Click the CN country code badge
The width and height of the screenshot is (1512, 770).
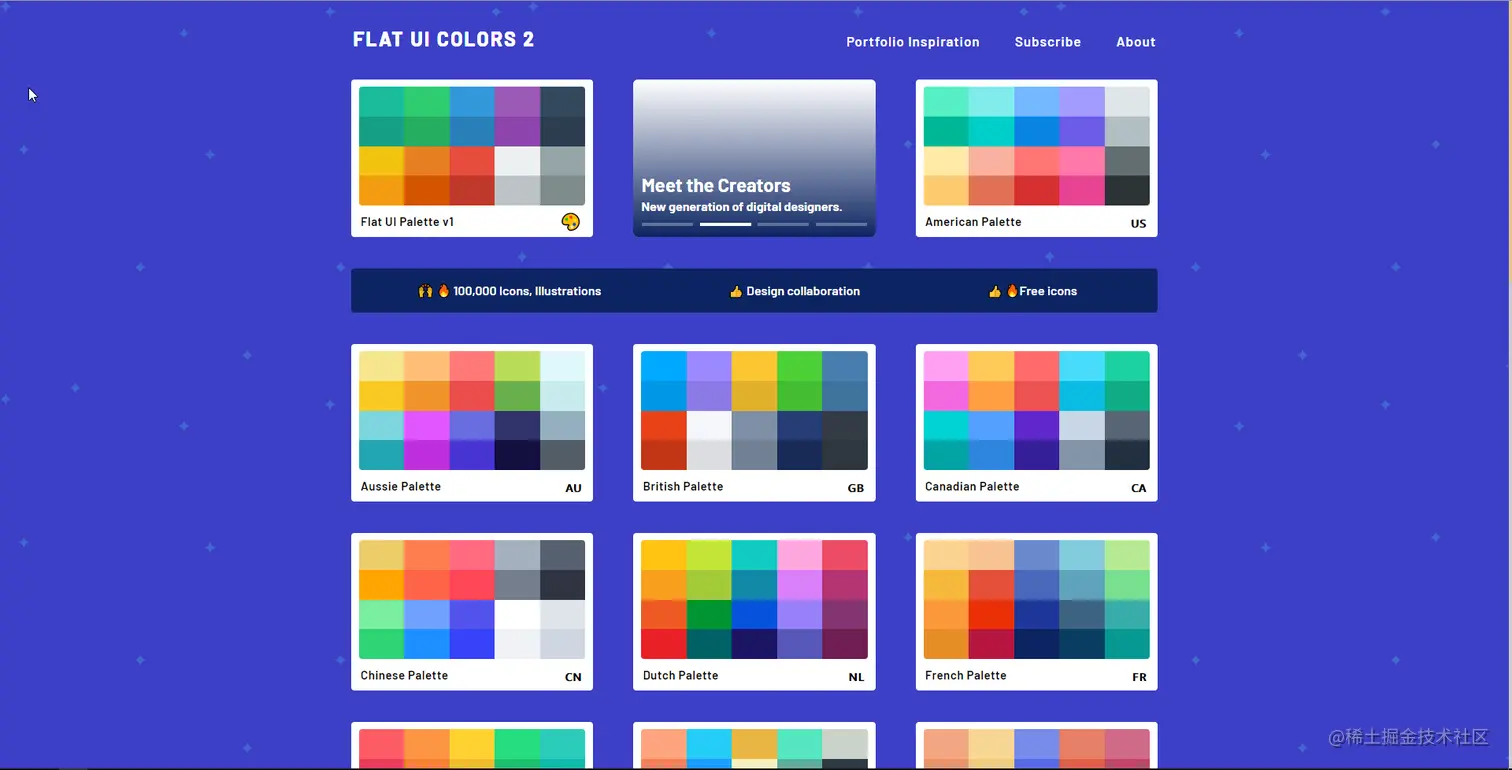(x=573, y=678)
